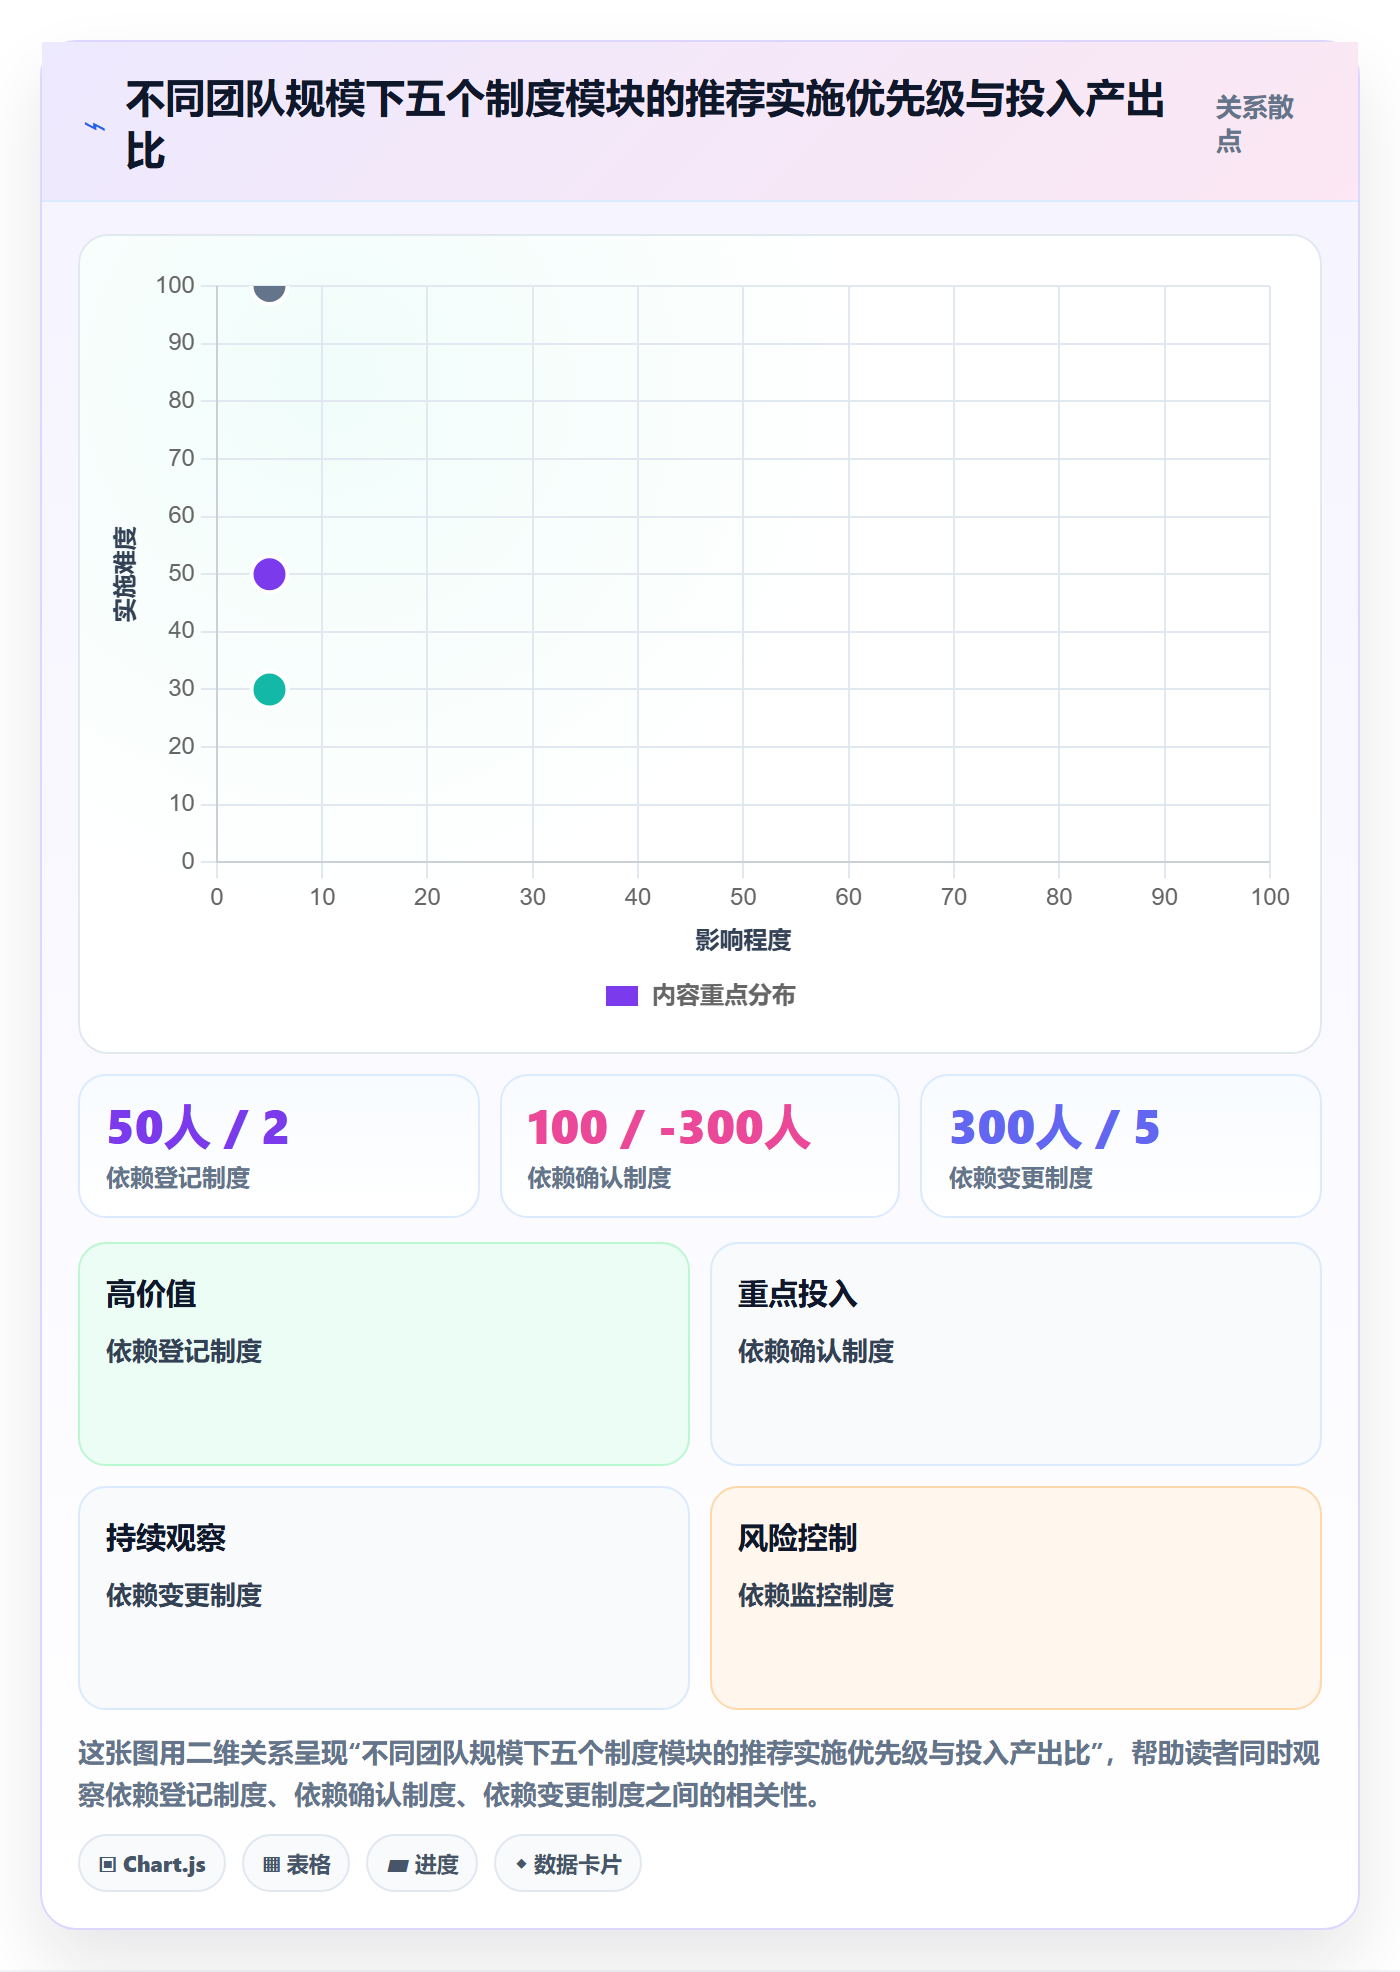Viewport: 1400px width, 1972px height.
Task: Open the 持续观察 quadrant card
Action: point(384,1598)
